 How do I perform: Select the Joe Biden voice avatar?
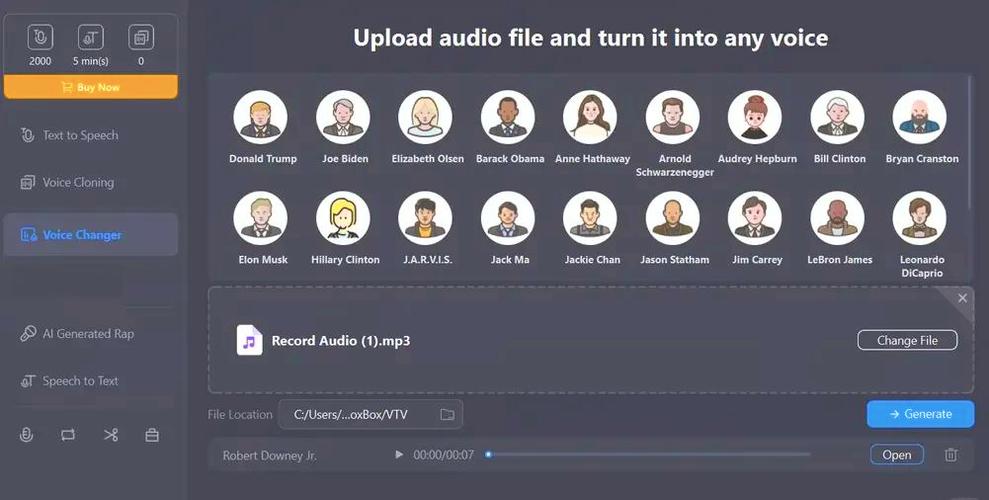click(x=343, y=117)
